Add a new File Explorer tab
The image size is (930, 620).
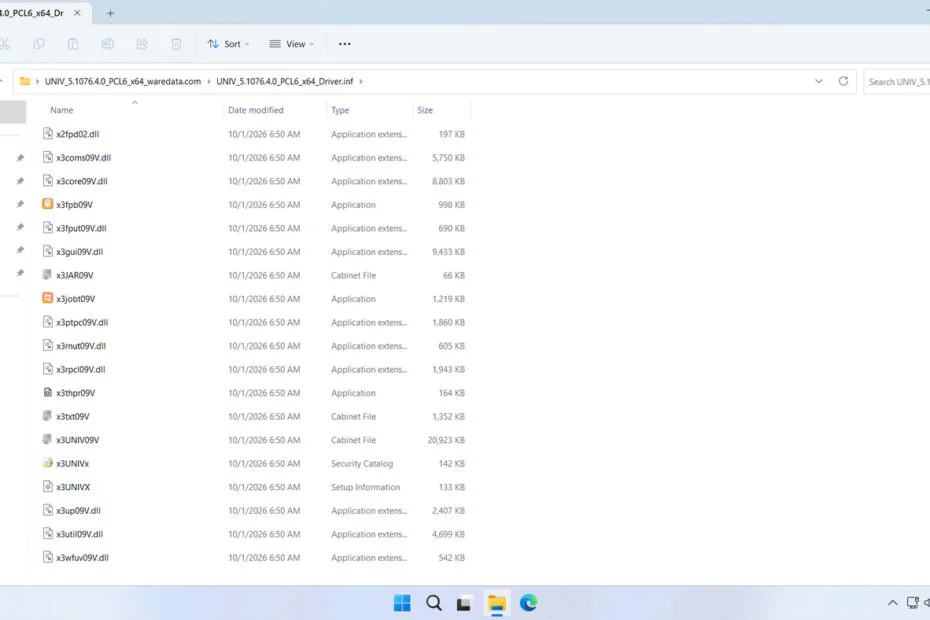[x=110, y=13]
